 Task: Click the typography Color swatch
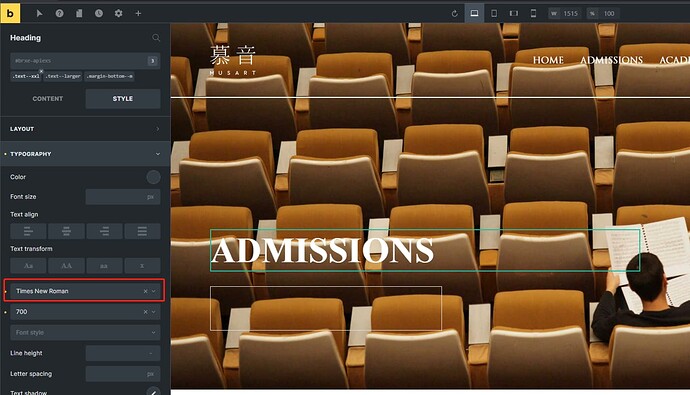point(153,177)
